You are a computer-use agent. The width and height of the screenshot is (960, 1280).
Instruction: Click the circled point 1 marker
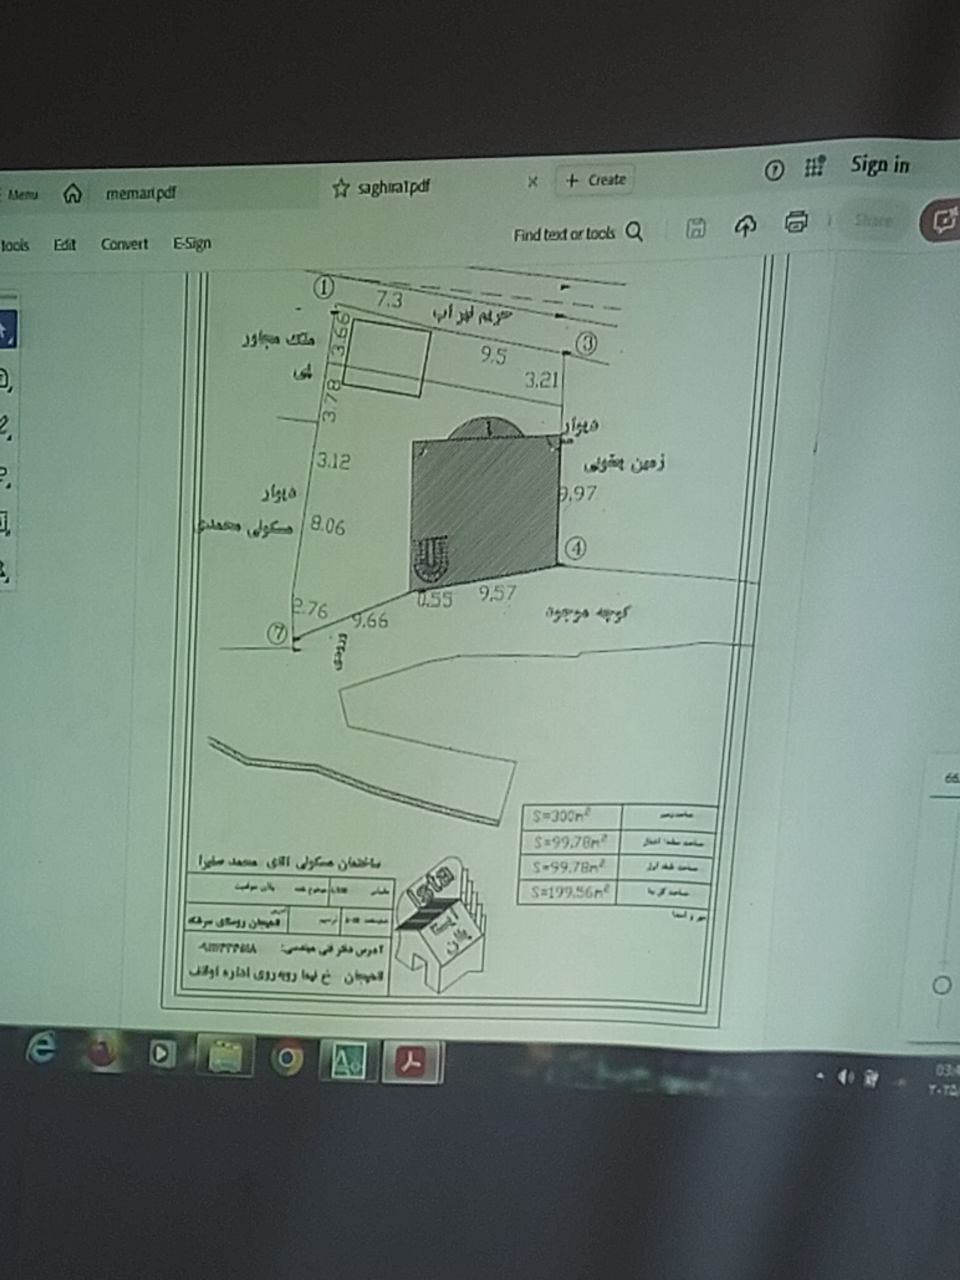(324, 288)
